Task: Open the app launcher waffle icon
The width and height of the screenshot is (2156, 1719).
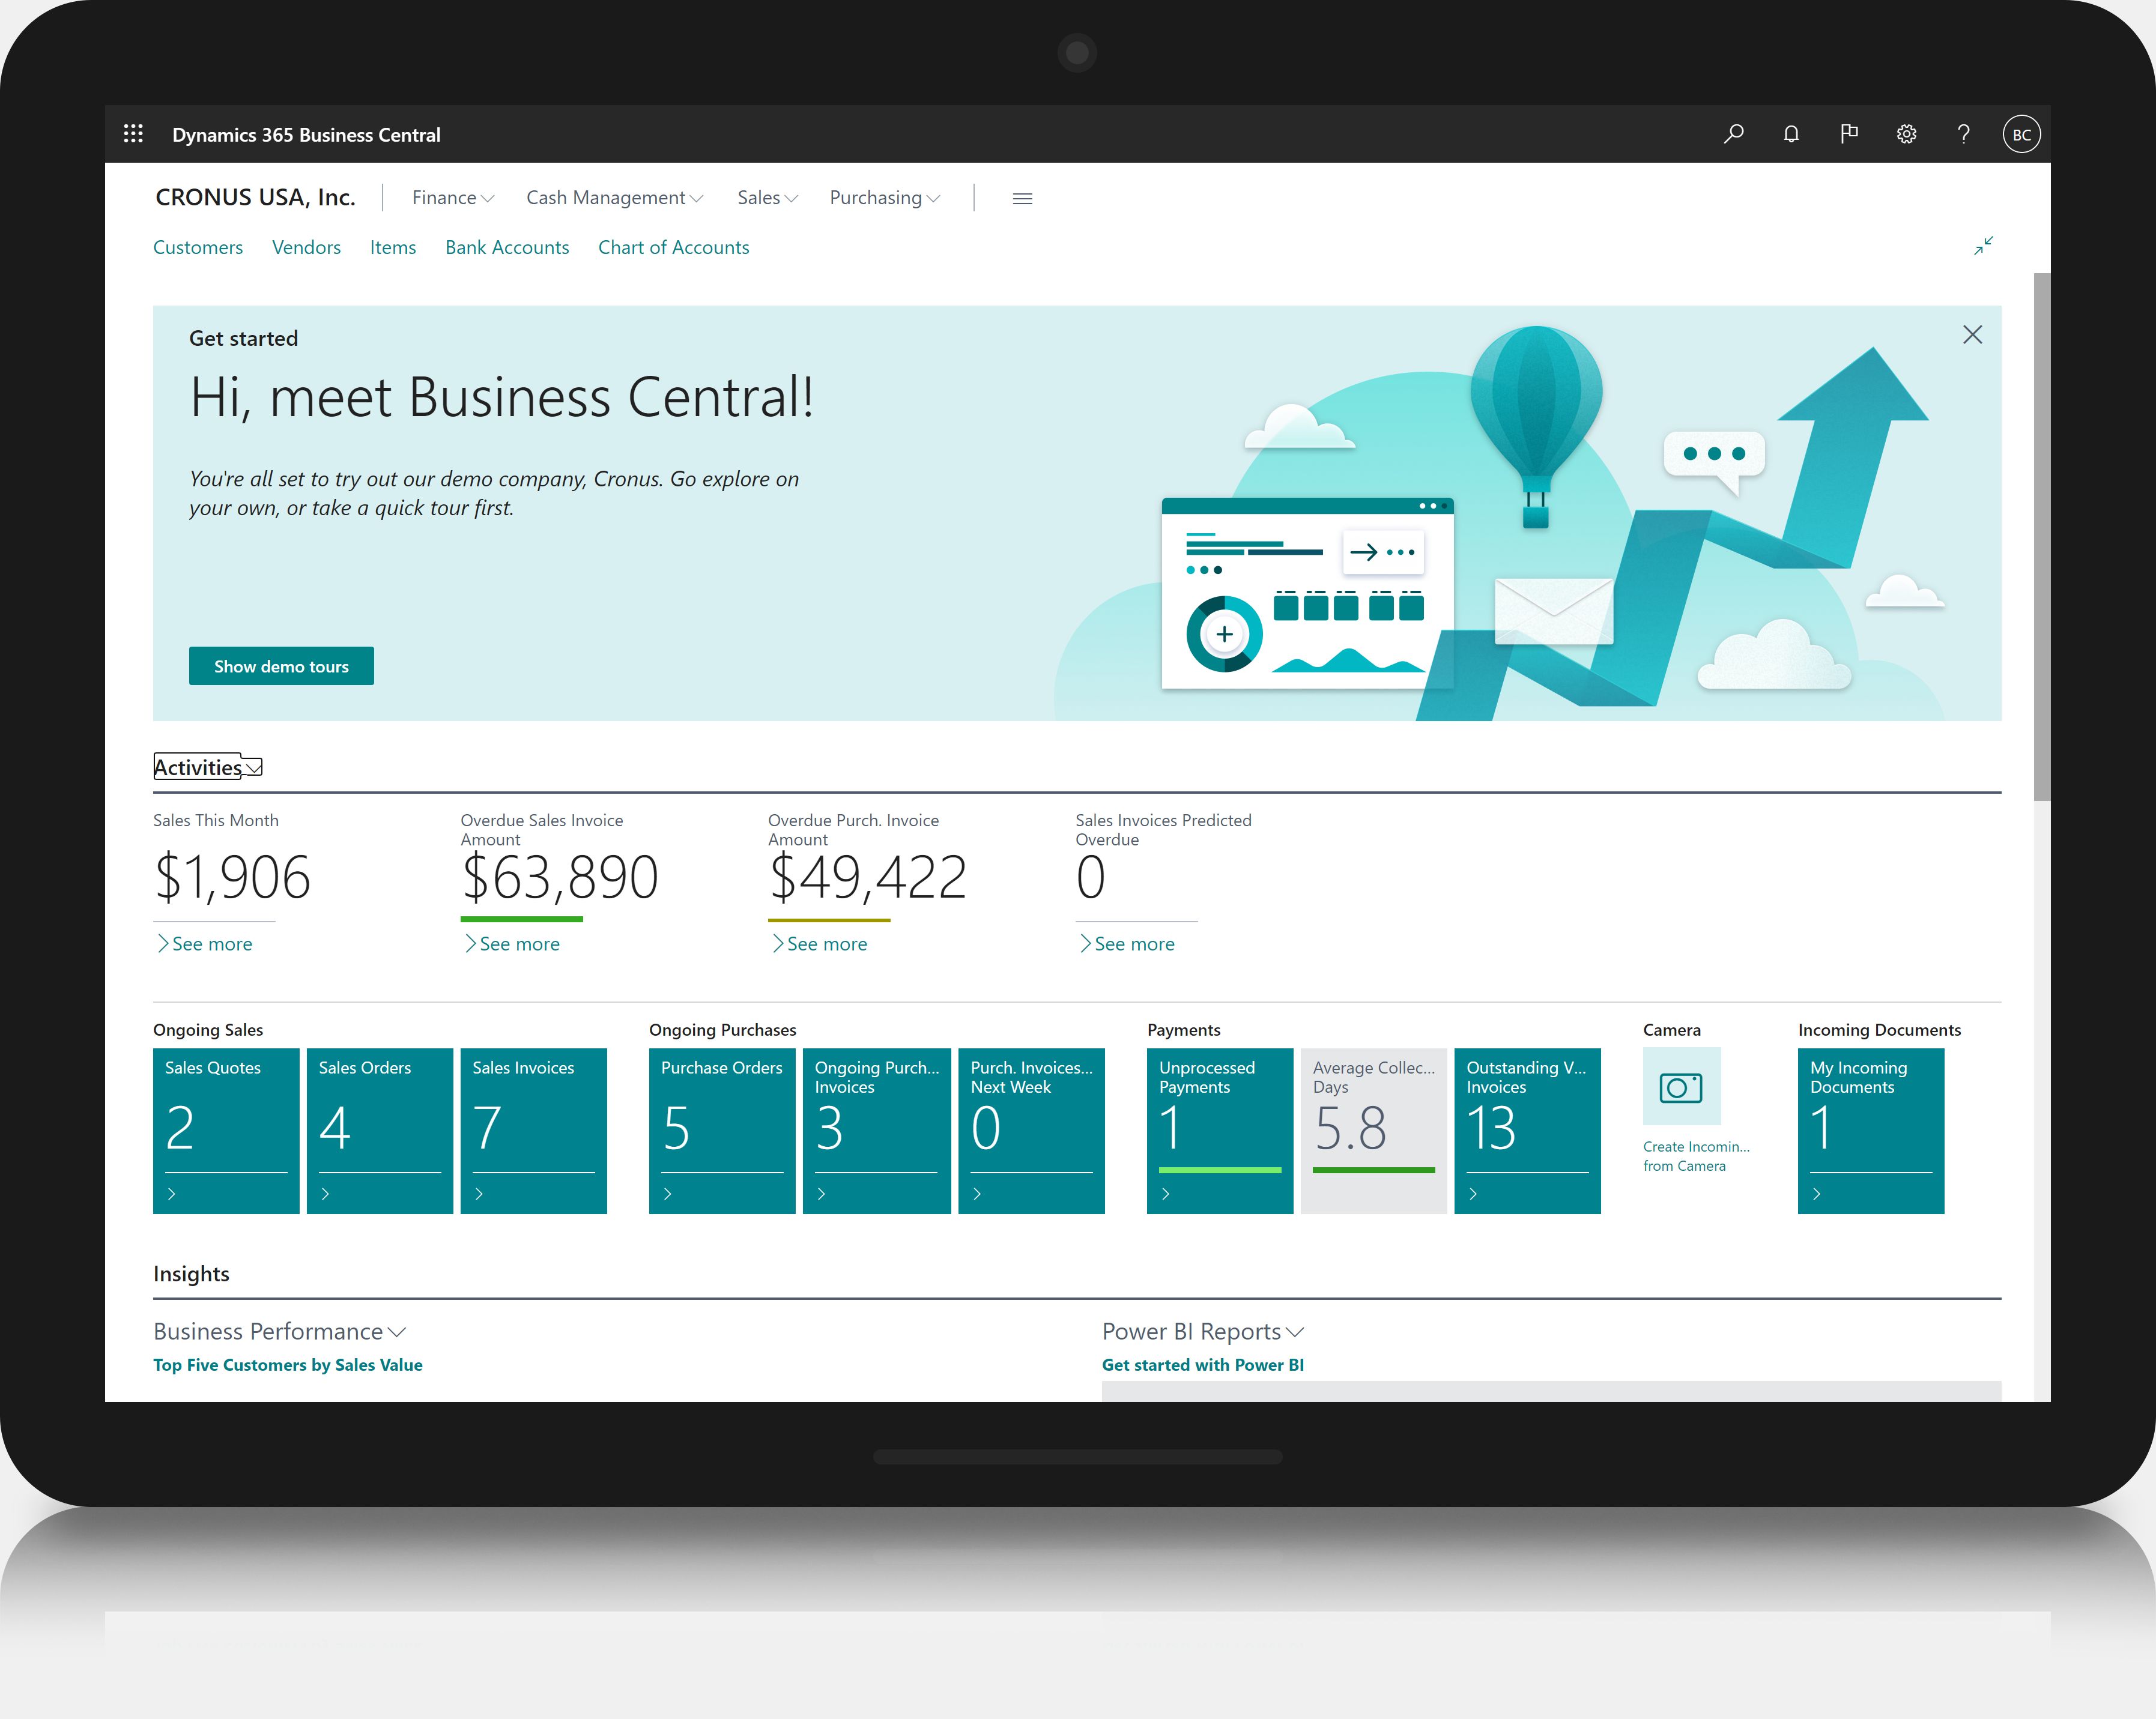Action: 133,134
